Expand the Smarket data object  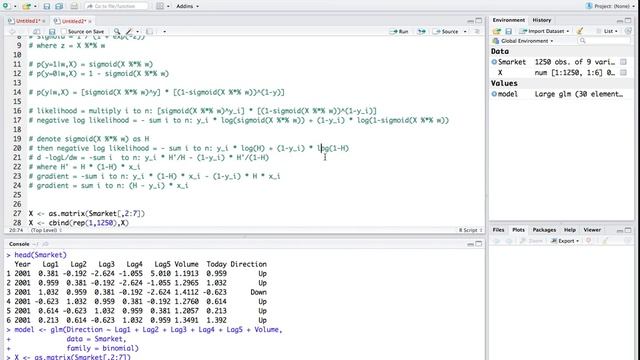tap(494, 62)
